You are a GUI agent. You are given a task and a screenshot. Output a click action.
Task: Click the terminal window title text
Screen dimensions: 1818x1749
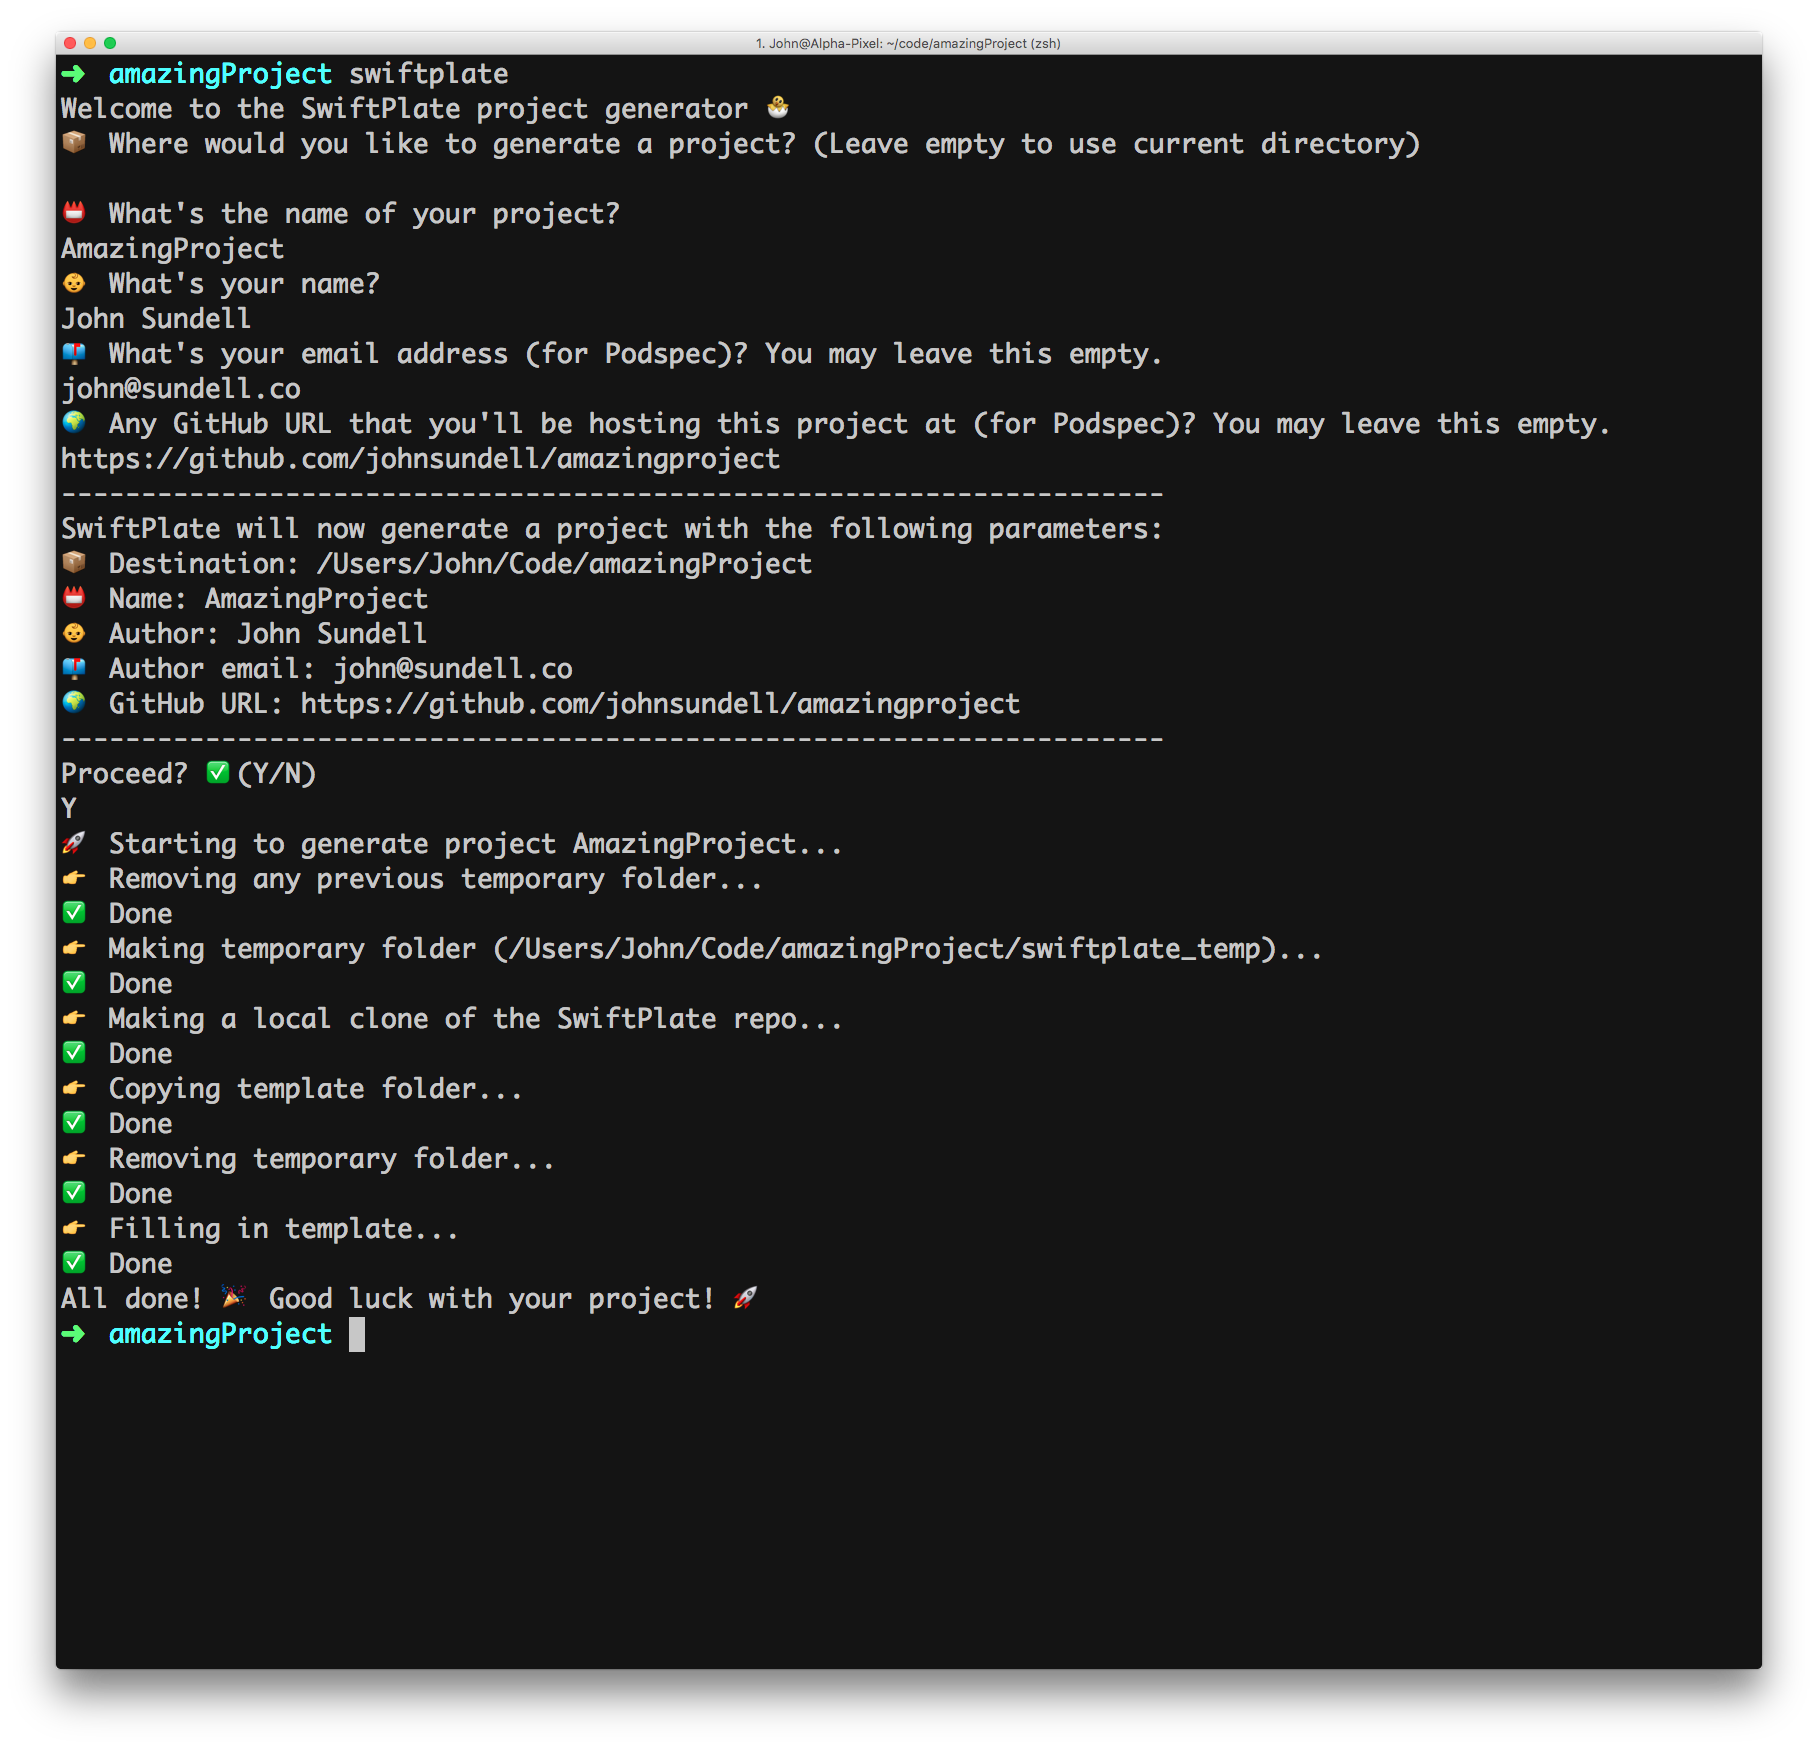click(908, 43)
